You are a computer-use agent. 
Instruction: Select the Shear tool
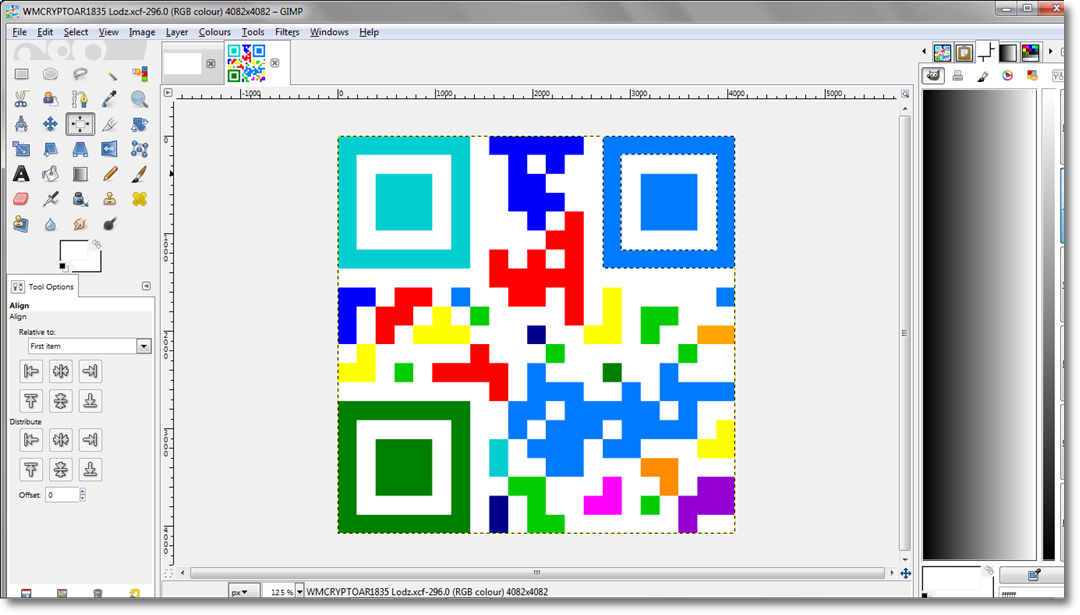pos(50,149)
